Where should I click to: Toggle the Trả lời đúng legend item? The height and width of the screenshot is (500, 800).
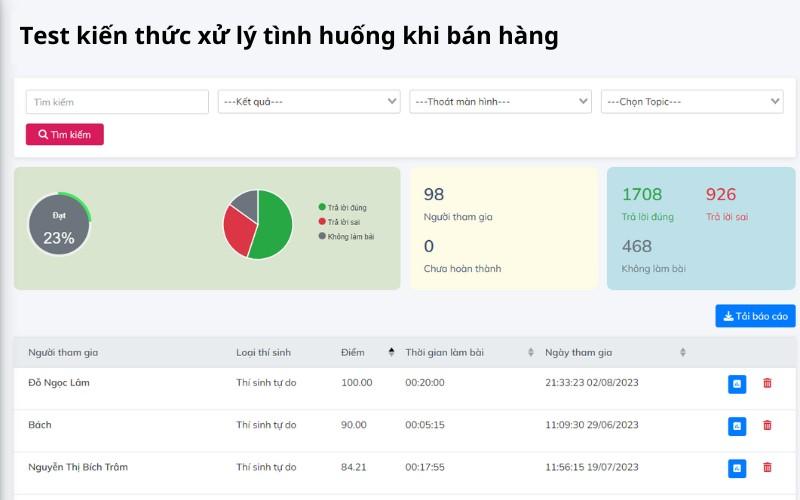click(x=342, y=207)
